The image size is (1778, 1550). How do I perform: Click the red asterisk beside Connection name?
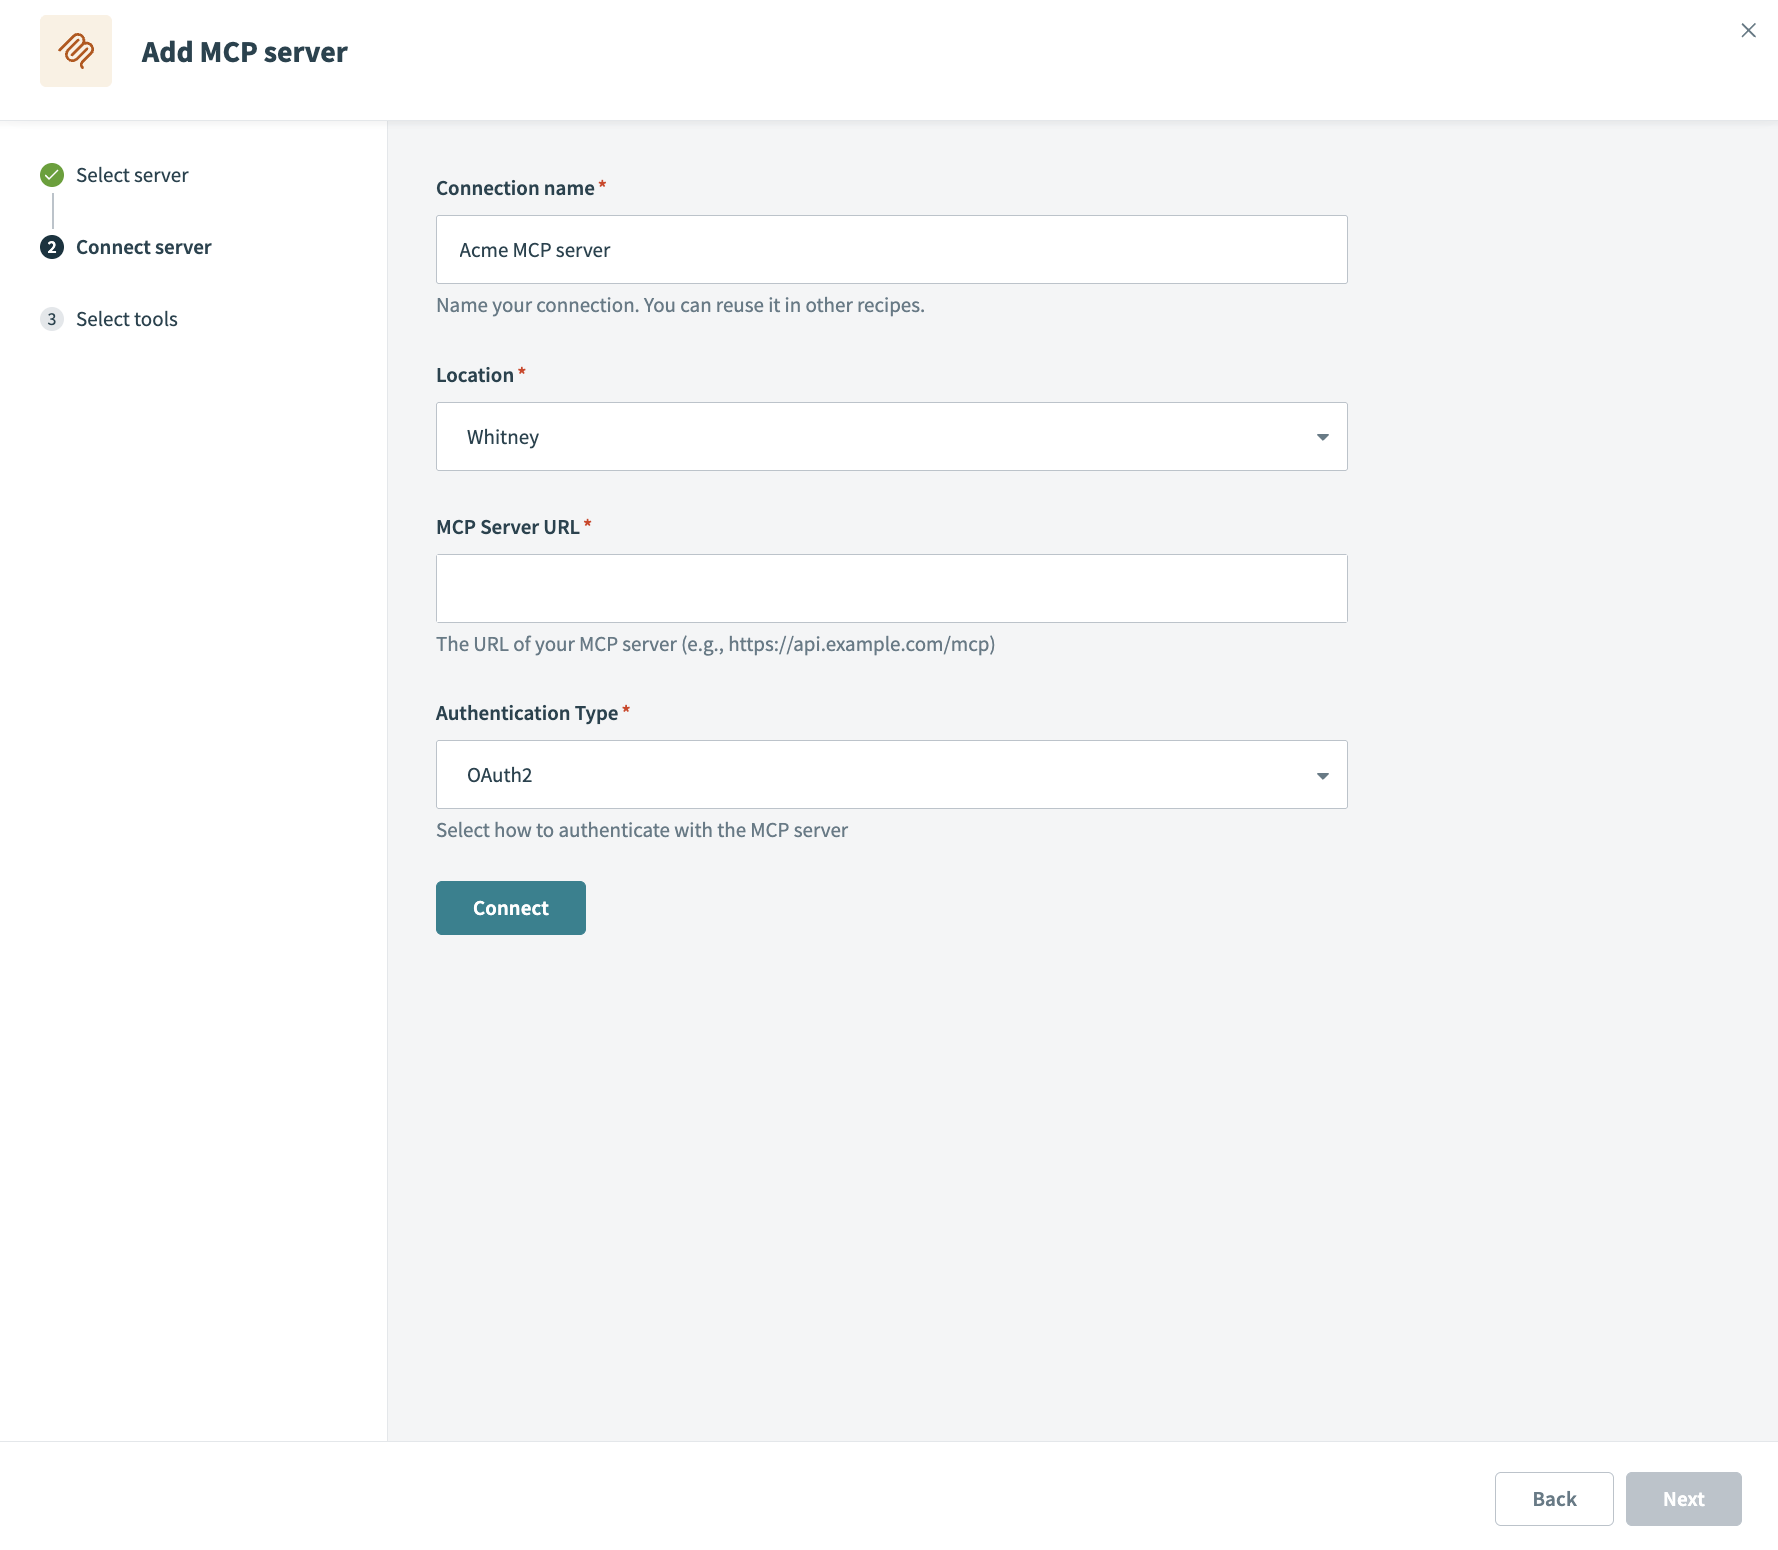coord(603,183)
